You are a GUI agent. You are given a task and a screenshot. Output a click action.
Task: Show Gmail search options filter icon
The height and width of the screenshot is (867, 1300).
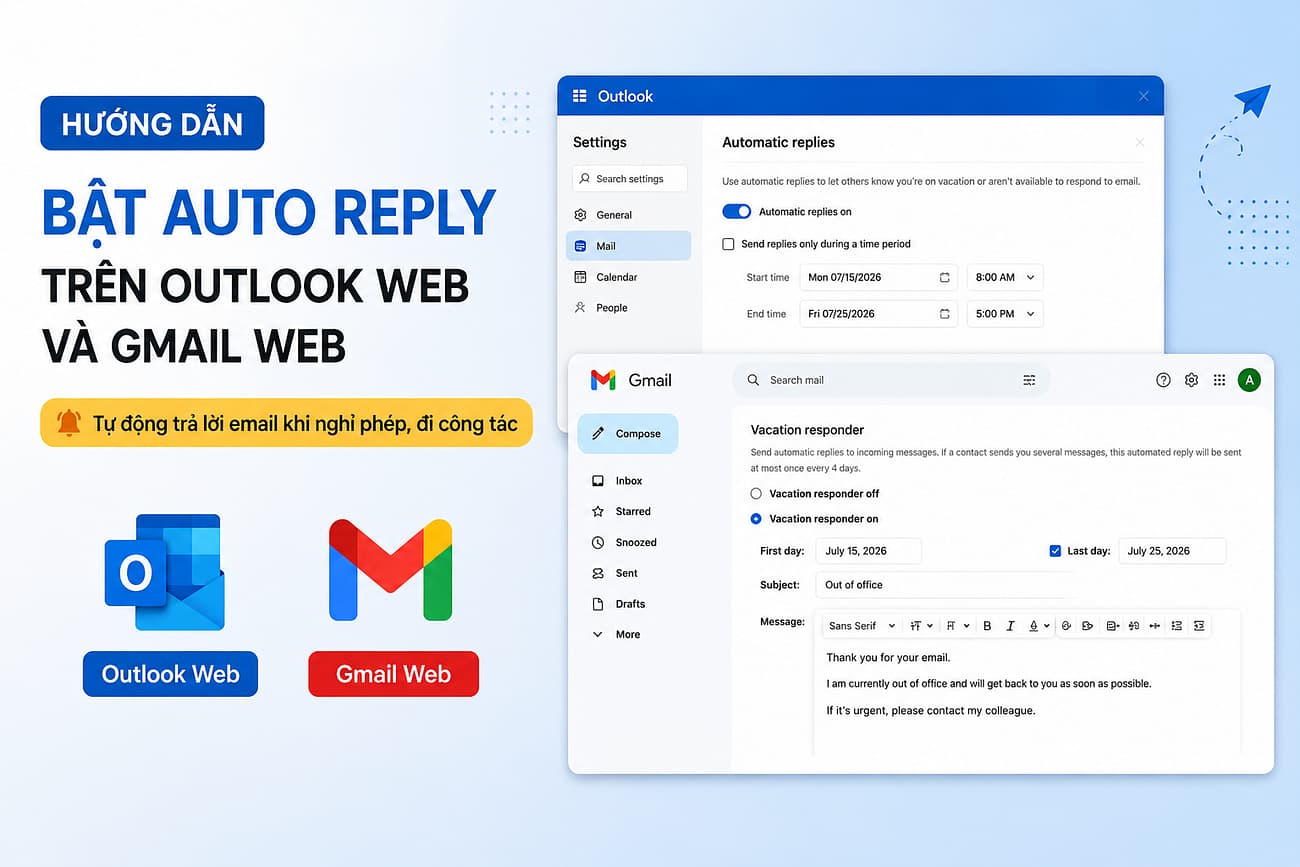click(1029, 380)
